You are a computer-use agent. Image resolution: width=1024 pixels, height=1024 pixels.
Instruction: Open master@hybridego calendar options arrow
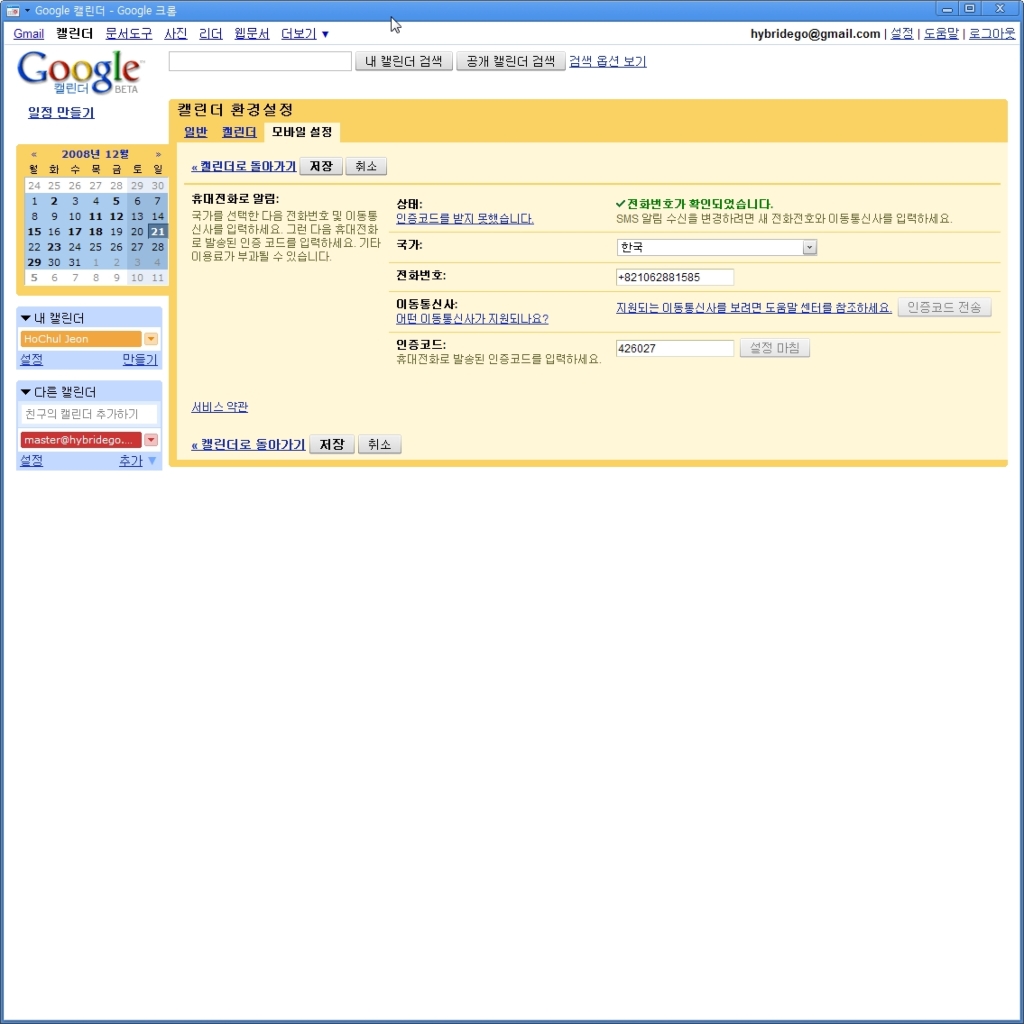pyautogui.click(x=151, y=440)
